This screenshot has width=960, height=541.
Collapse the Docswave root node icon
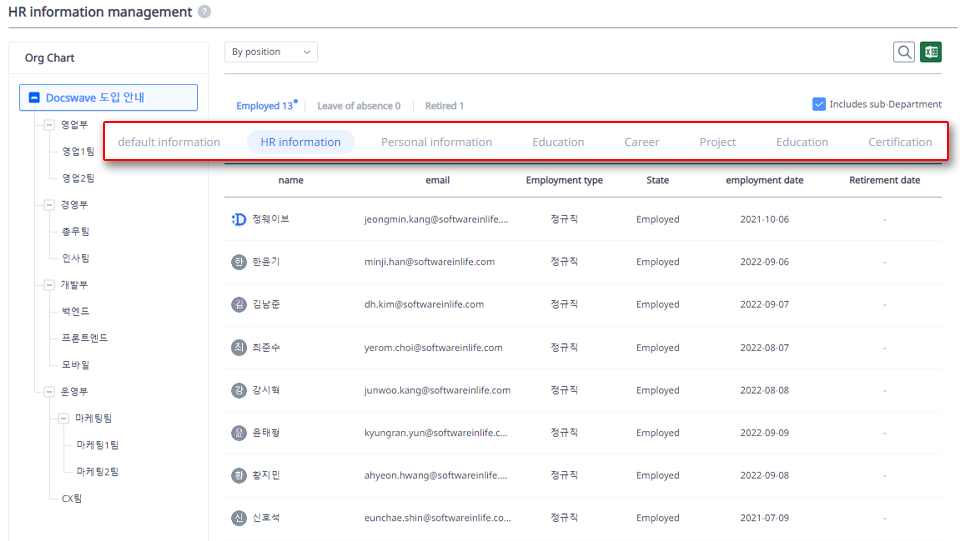[x=34, y=97]
